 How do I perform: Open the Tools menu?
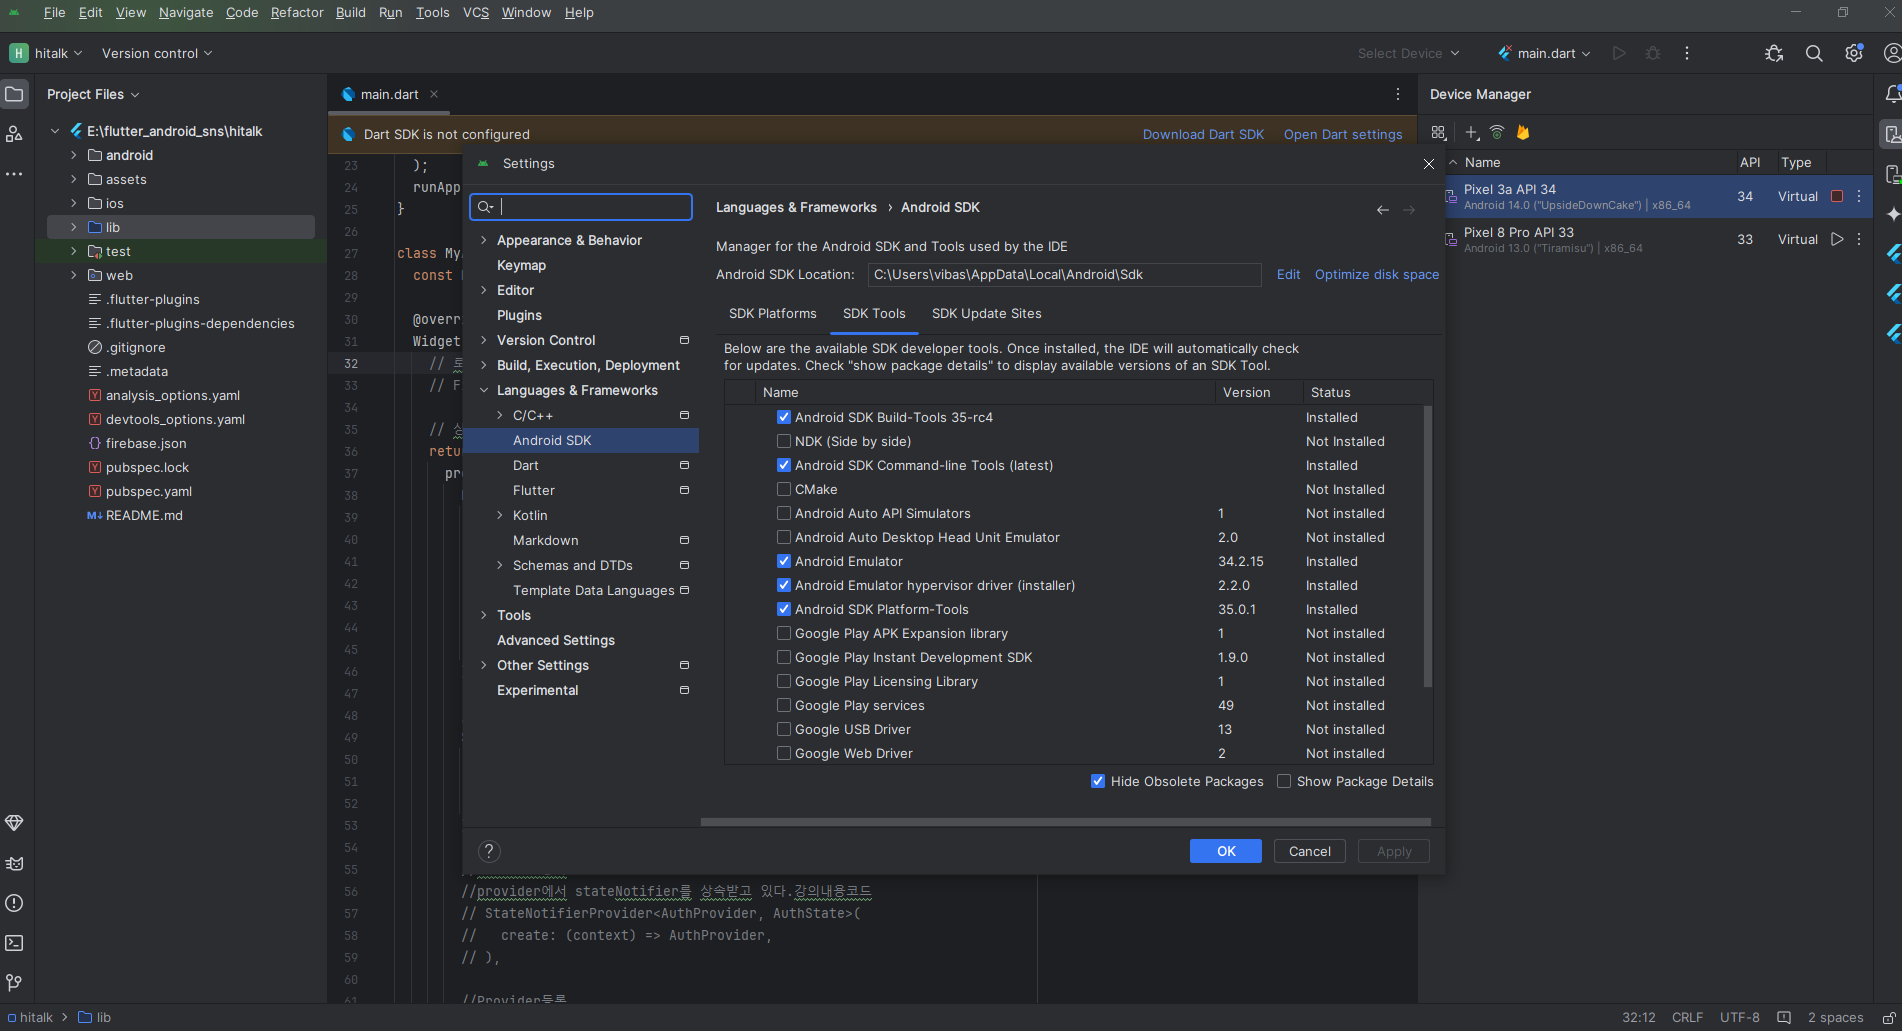click(x=432, y=12)
